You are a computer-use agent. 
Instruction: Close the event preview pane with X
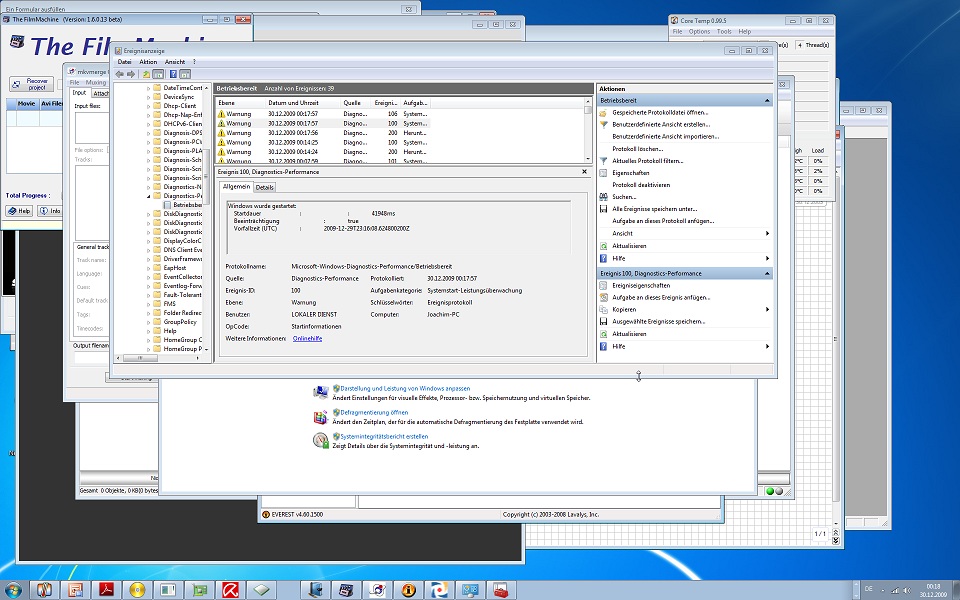(x=584, y=172)
